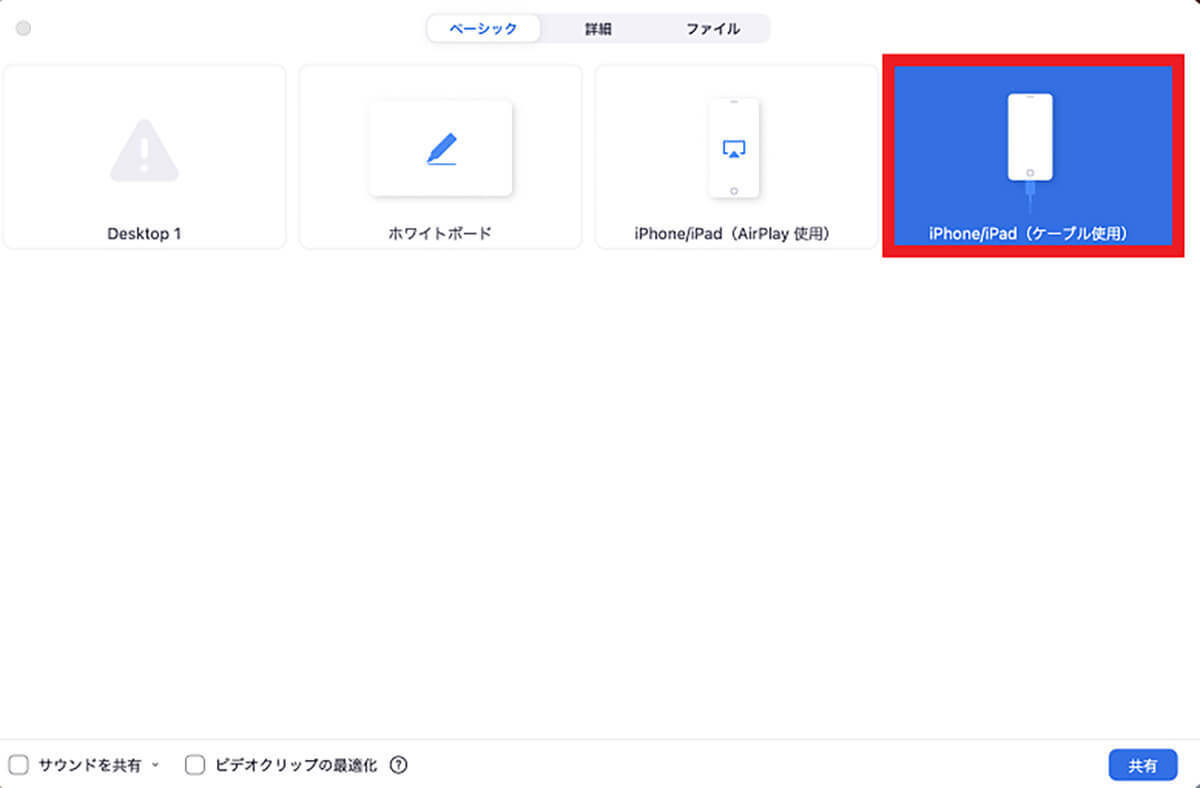Expand the サウンドを共有 dropdown arrow
This screenshot has height=788, width=1200.
tap(155, 766)
